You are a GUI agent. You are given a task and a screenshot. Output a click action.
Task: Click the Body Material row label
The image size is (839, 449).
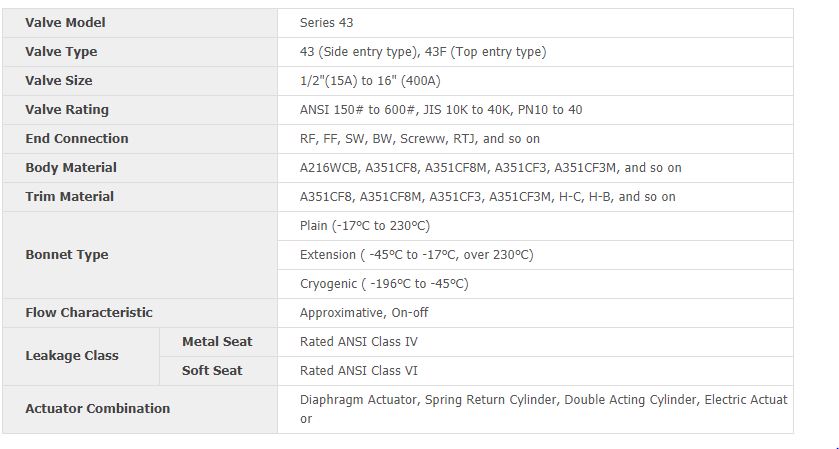[x=71, y=167]
